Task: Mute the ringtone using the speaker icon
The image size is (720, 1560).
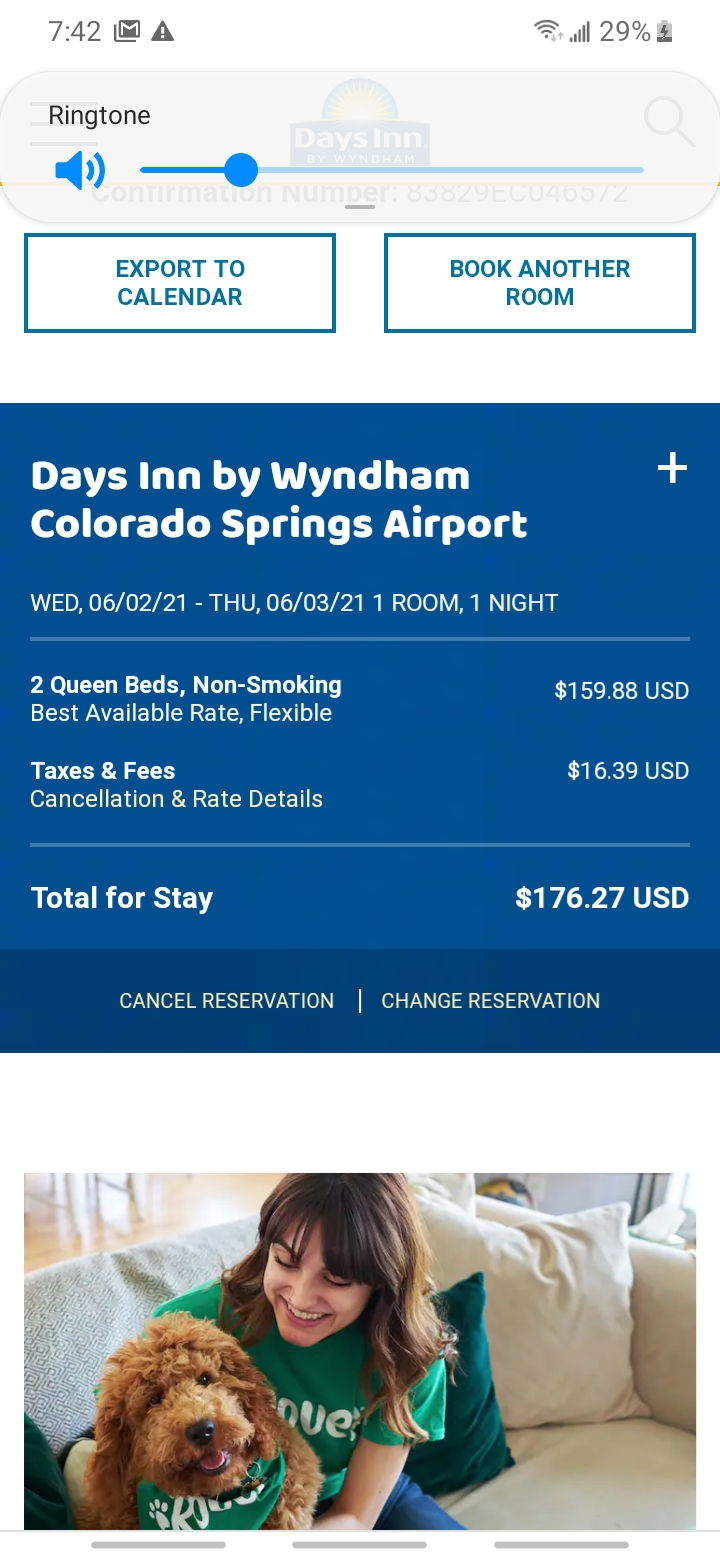Action: click(79, 171)
